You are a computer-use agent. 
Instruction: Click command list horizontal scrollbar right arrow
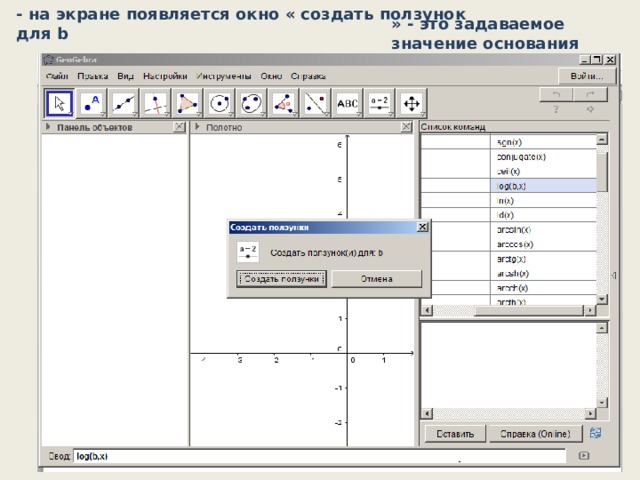coord(590,310)
